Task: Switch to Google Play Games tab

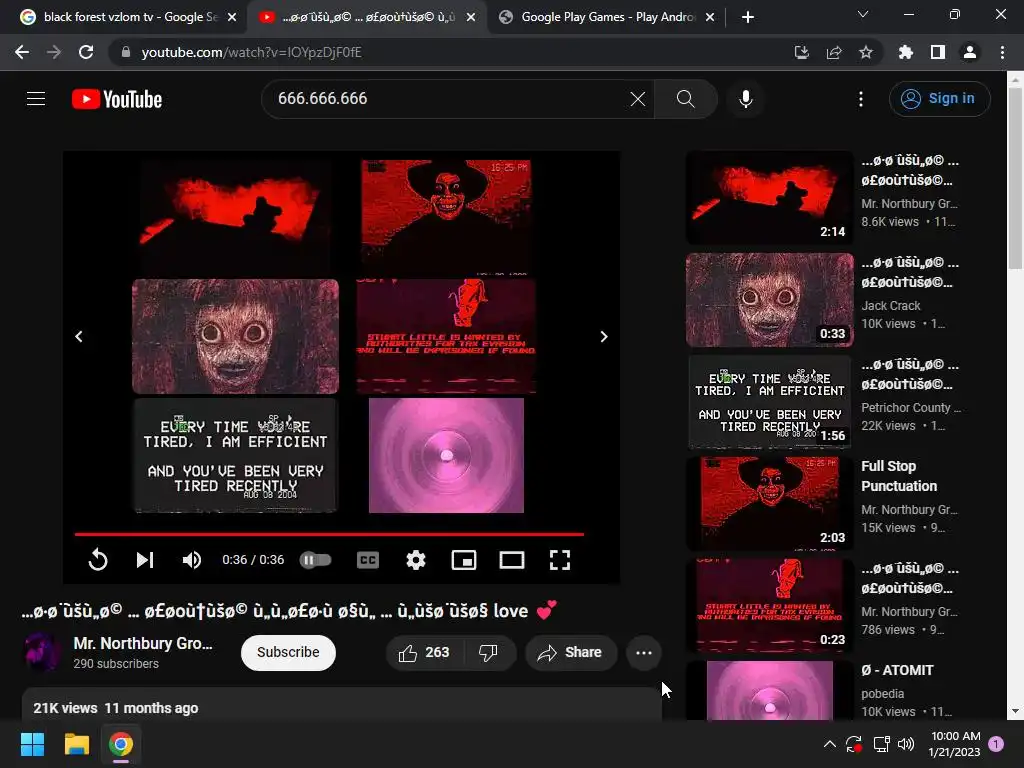Action: 607,17
